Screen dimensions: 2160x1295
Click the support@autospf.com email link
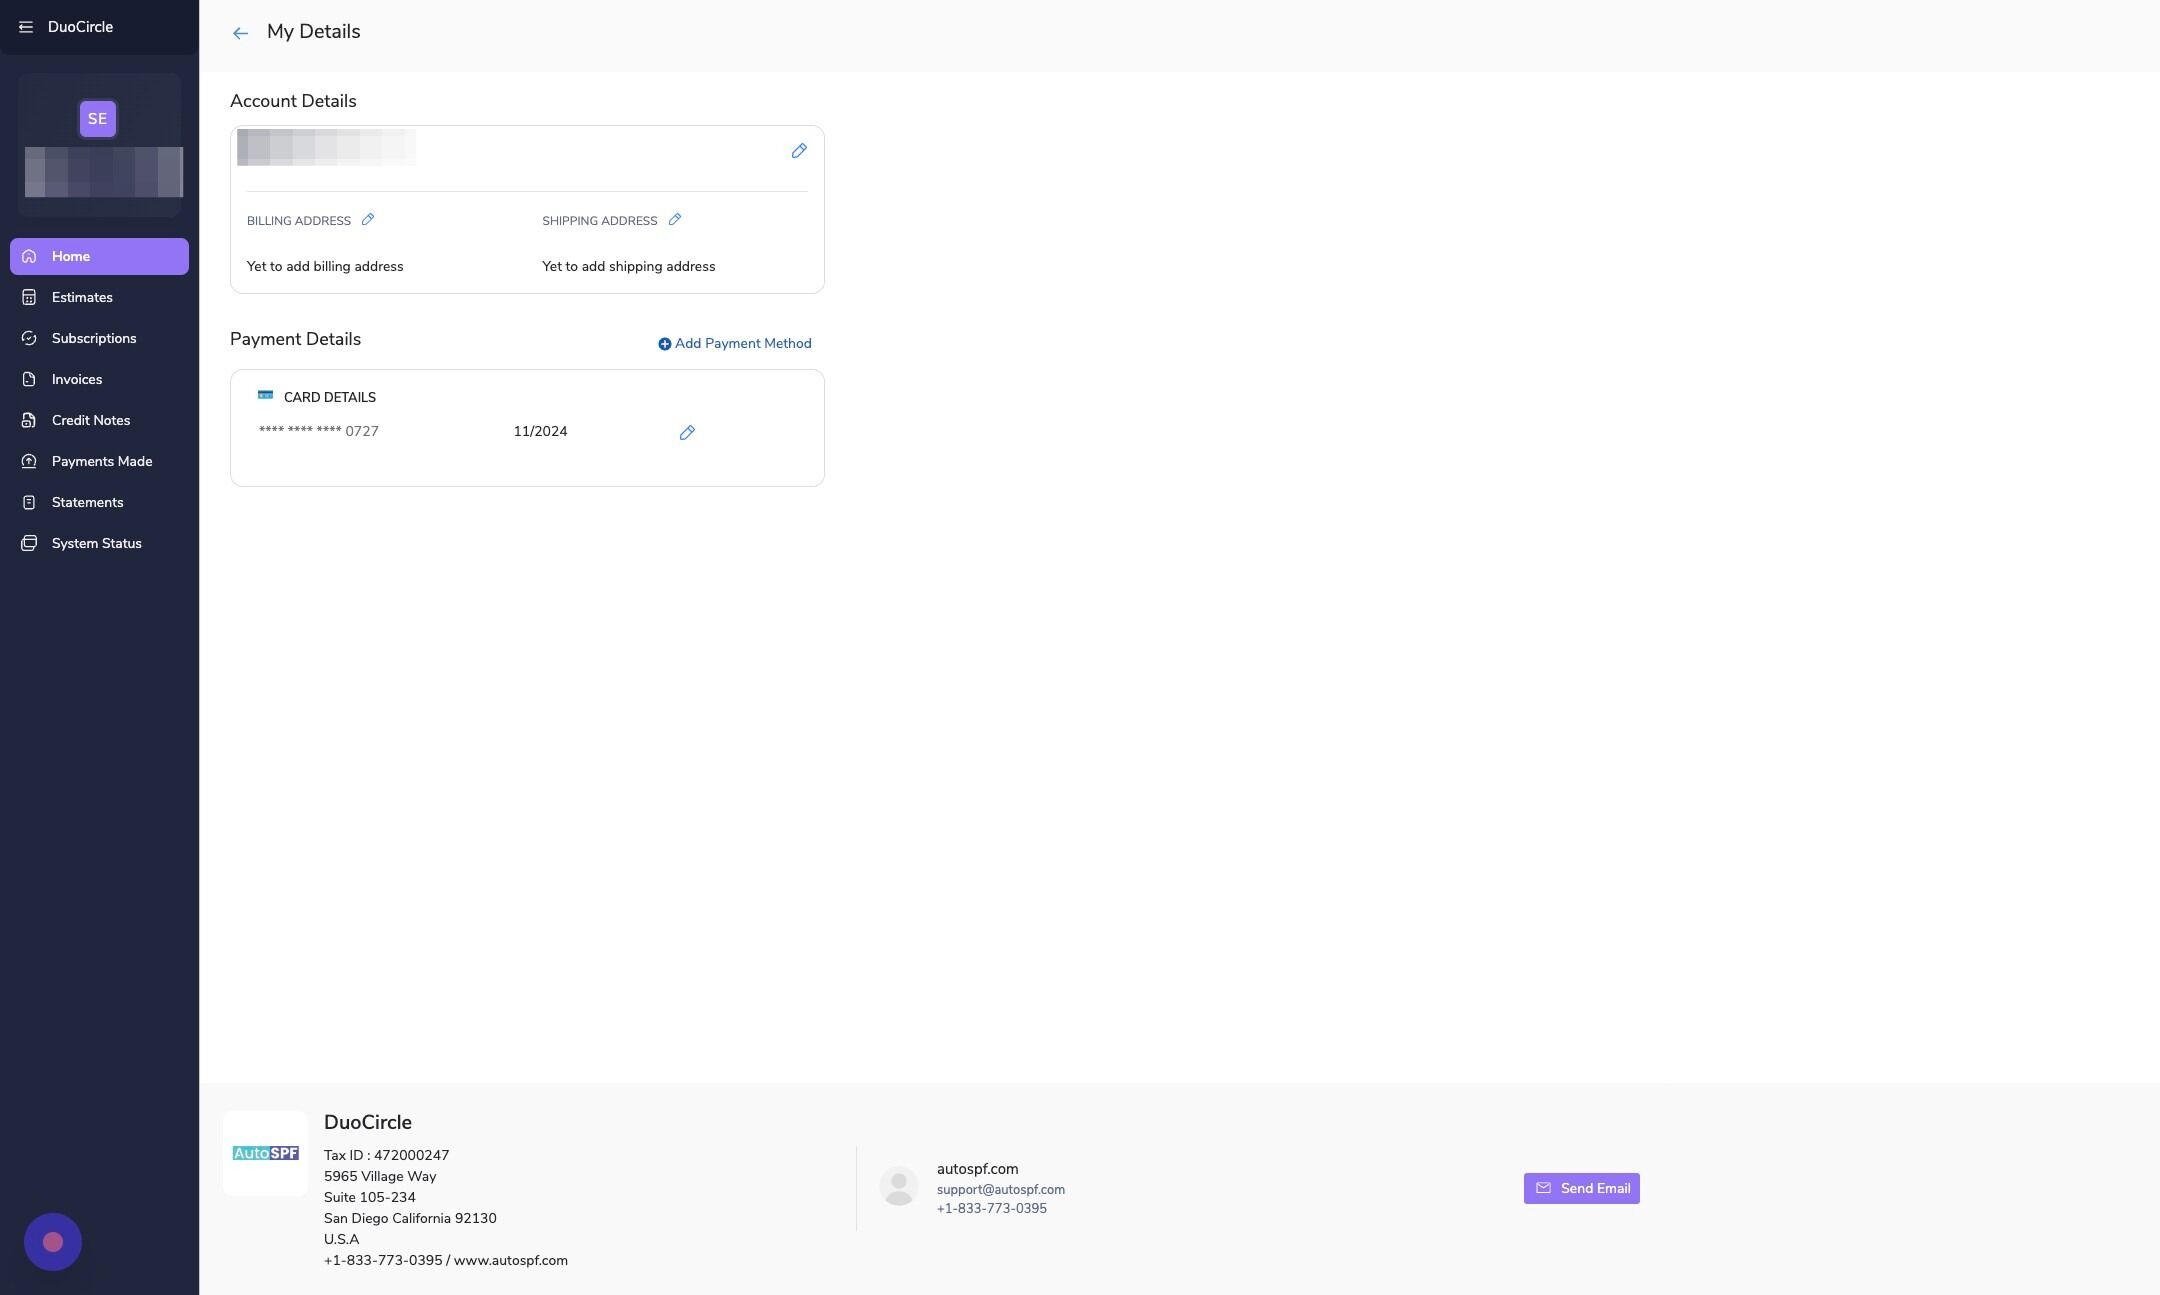click(1000, 1189)
